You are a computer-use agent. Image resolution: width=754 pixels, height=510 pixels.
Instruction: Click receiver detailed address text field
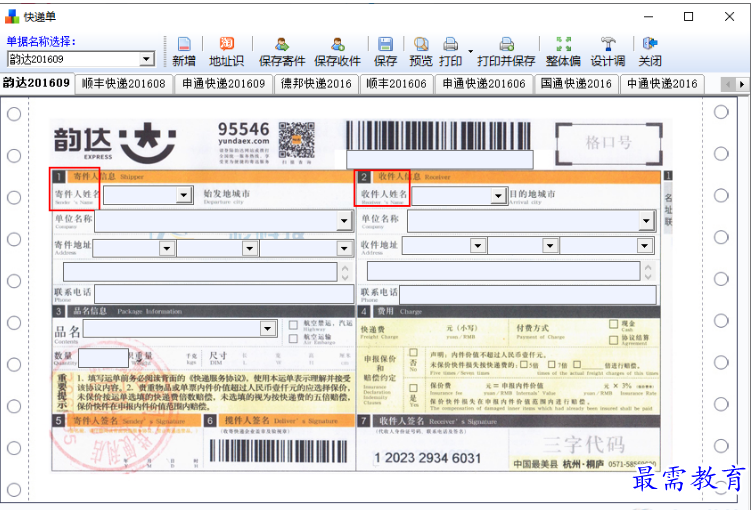click(503, 271)
